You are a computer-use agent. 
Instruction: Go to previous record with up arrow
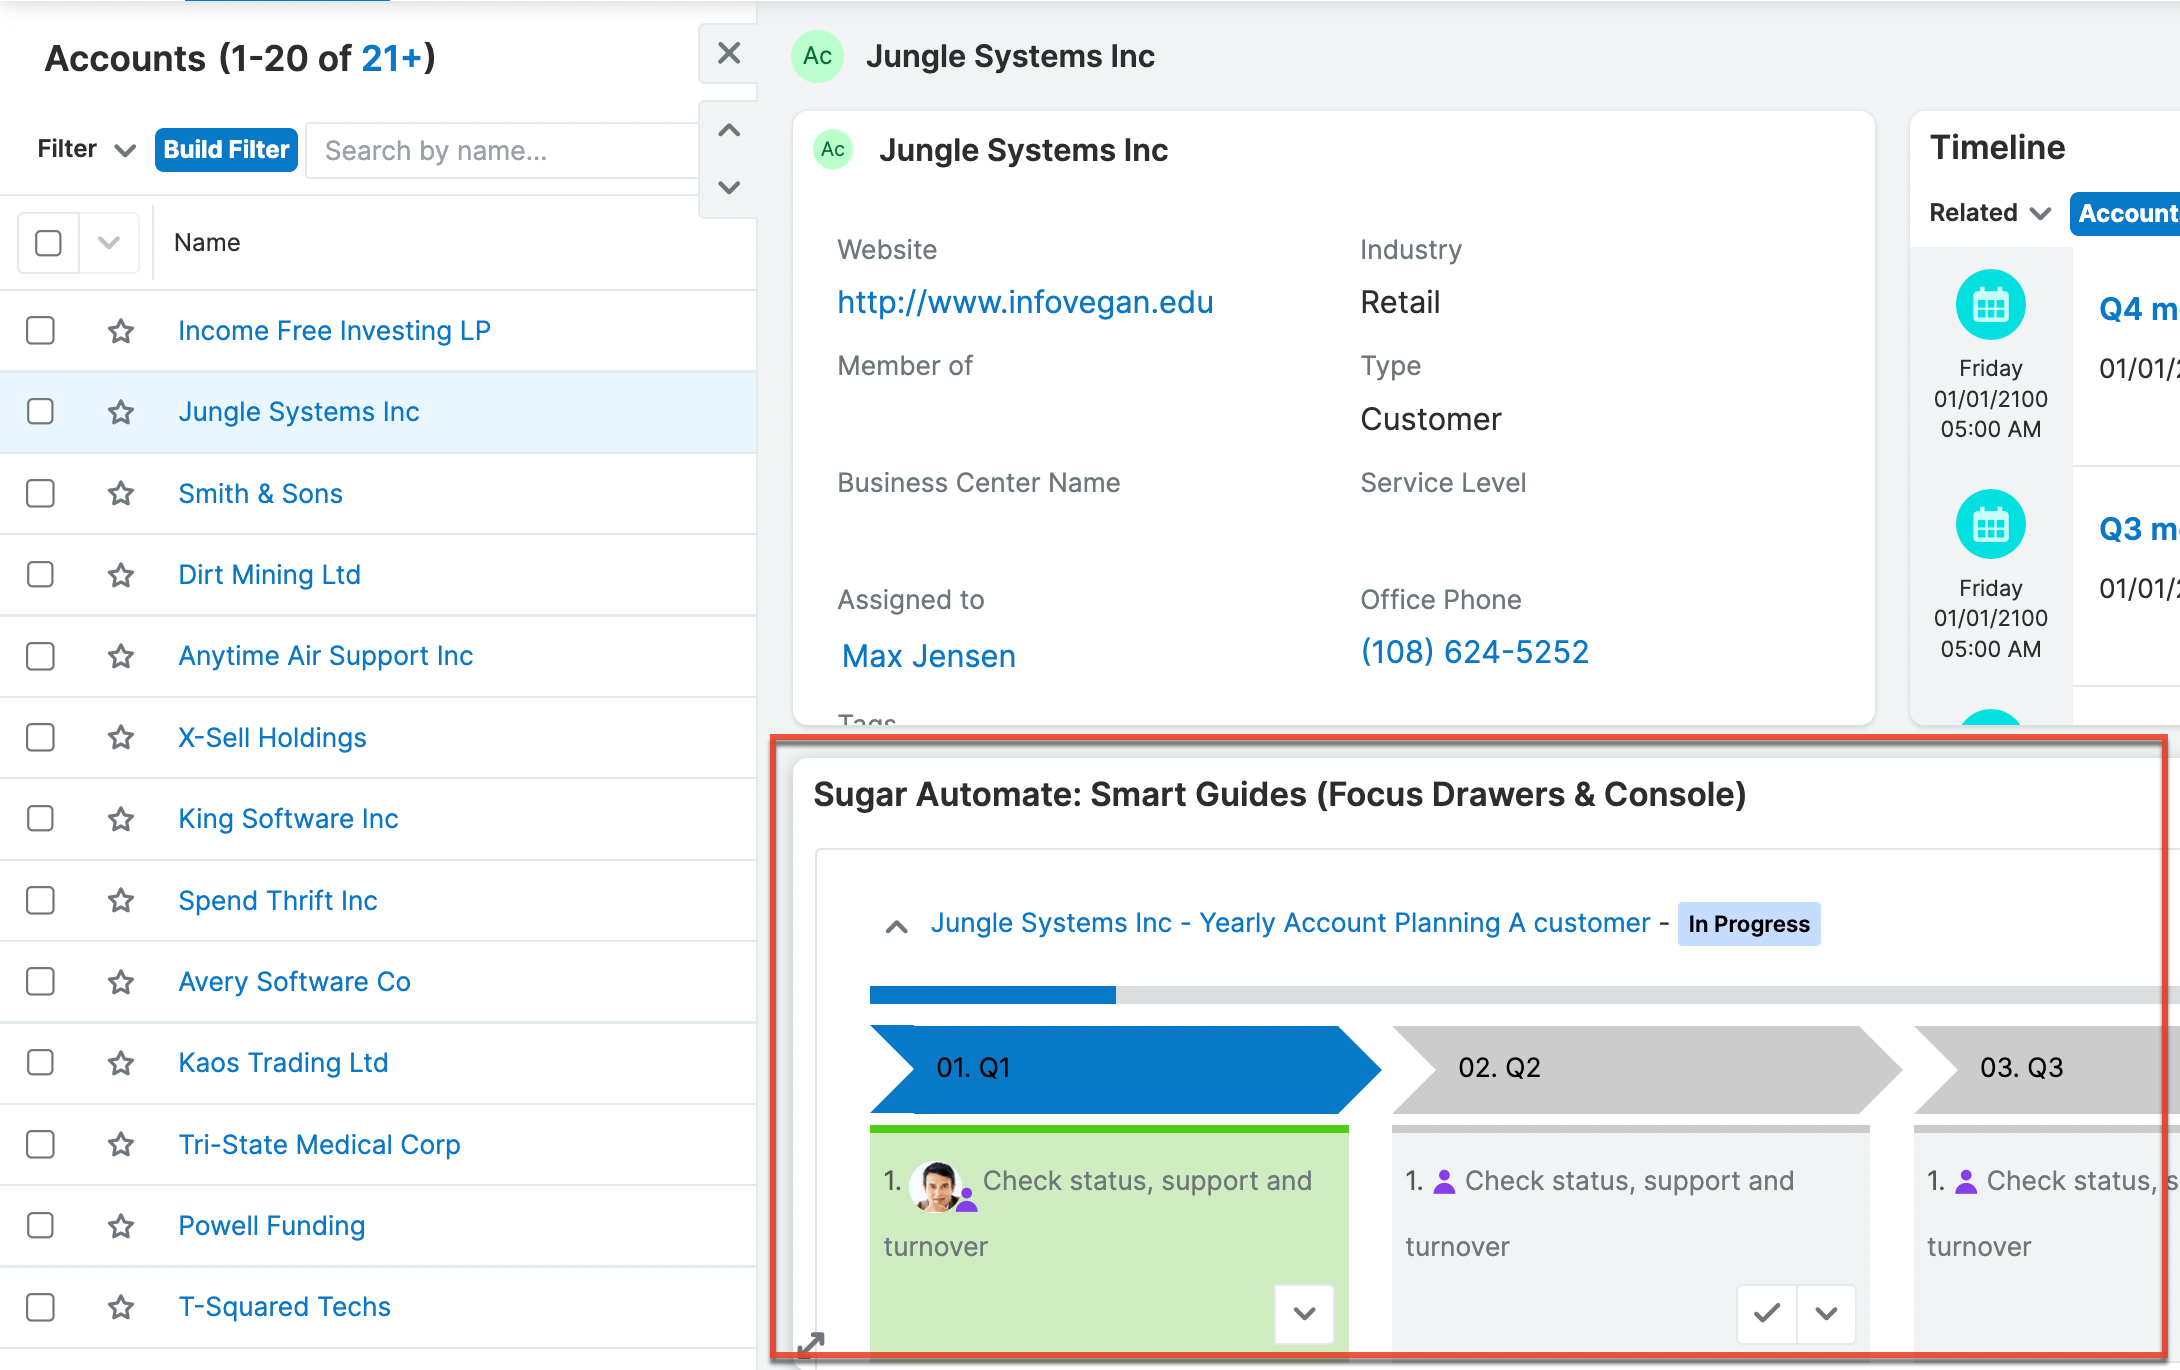(x=729, y=131)
